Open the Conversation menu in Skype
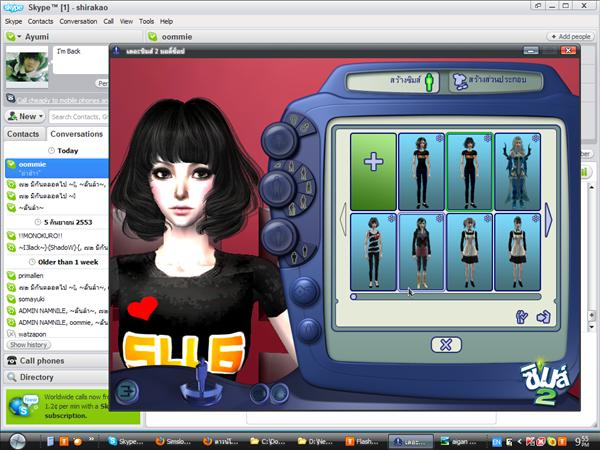 click(x=78, y=21)
